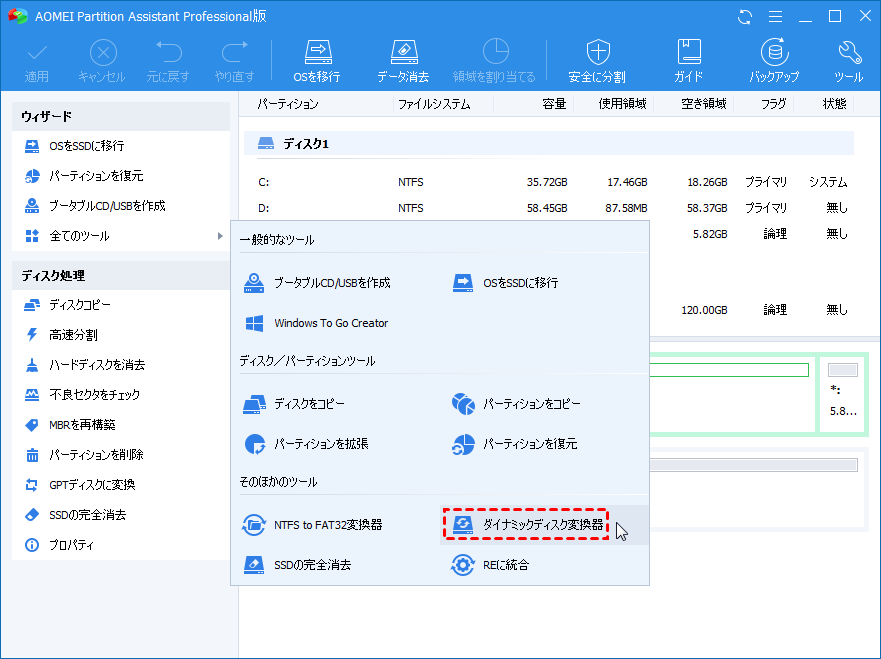Click the システム status cell
The width and height of the screenshot is (881, 659).
coord(828,182)
